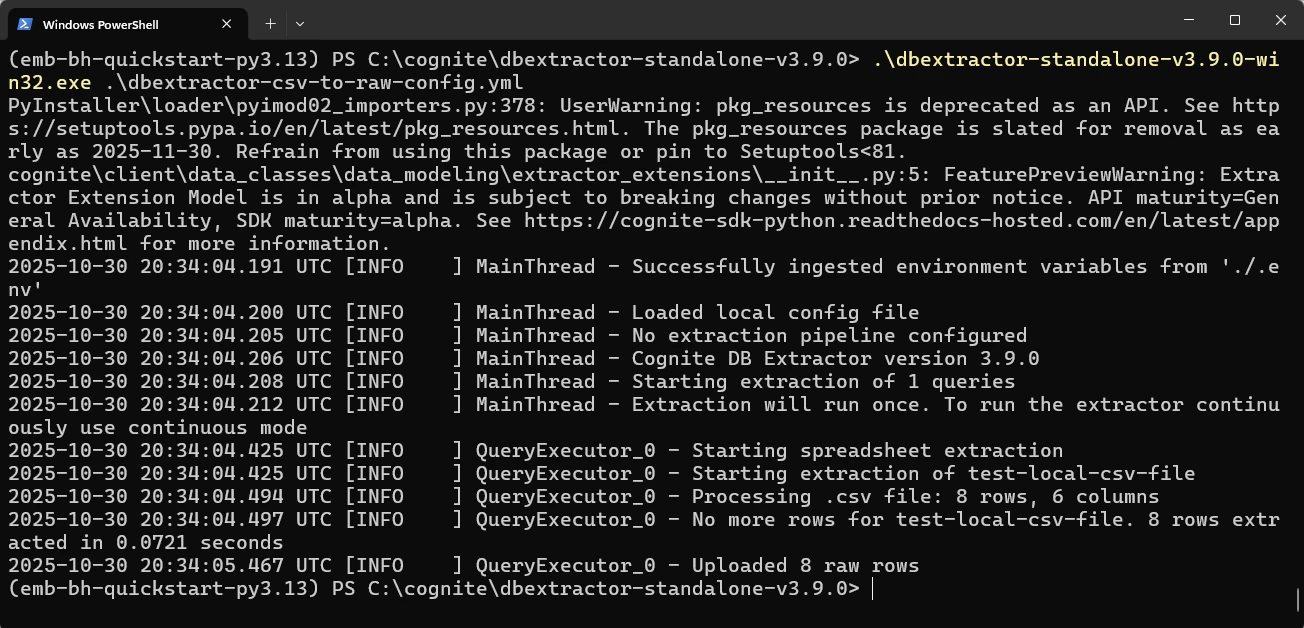Click 'Processing .csv file: 8 rows, 6 columns' text
The width and height of the screenshot is (1304, 628).
pyautogui.click(x=926, y=497)
